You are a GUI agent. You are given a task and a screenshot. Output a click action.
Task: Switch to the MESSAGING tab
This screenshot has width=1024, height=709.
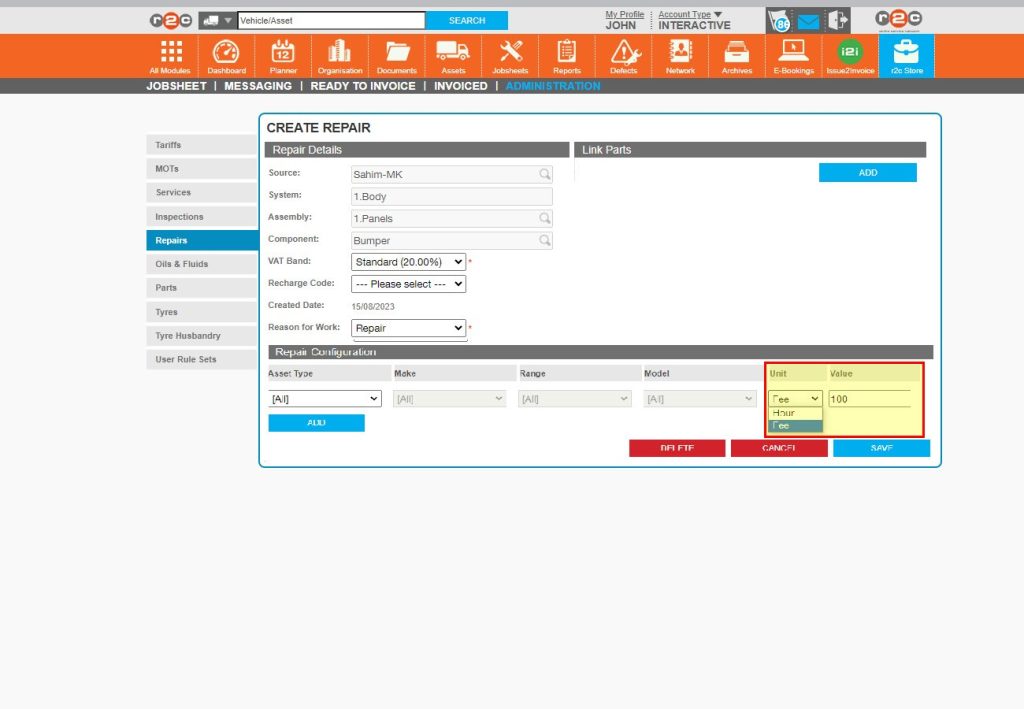pos(258,86)
